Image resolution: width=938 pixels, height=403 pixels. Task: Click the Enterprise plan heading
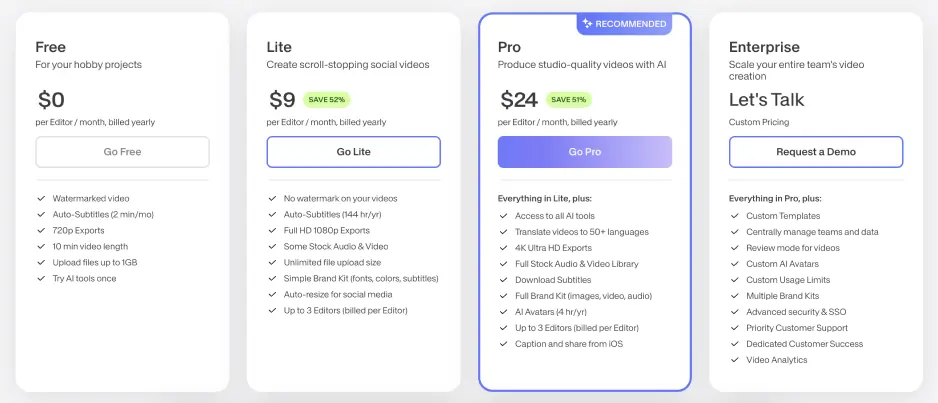click(x=764, y=47)
